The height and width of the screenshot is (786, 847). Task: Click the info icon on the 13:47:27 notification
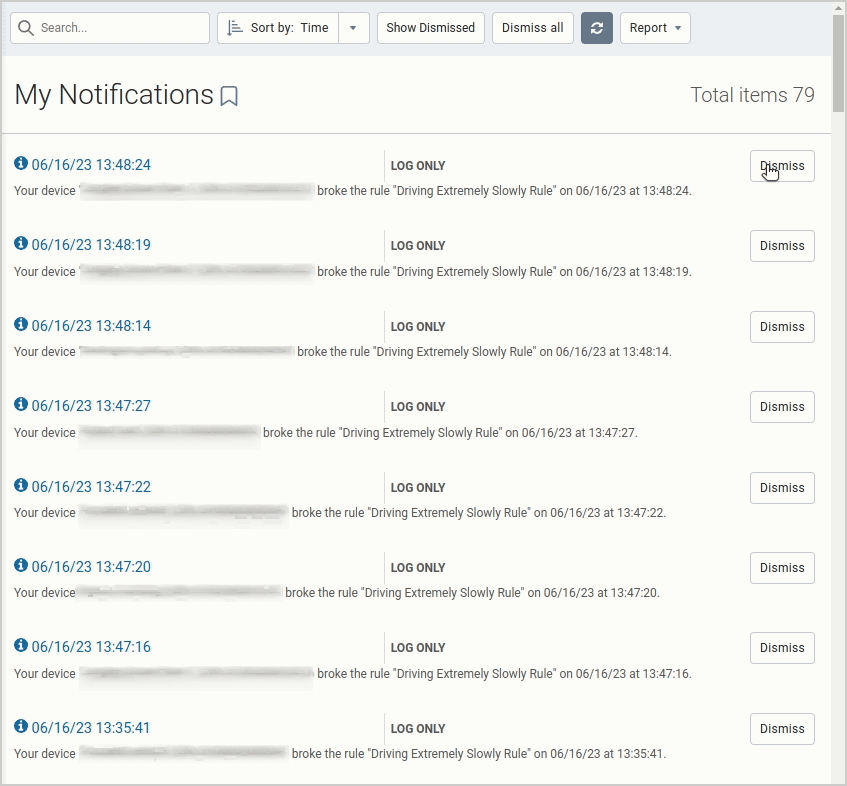coord(20,405)
